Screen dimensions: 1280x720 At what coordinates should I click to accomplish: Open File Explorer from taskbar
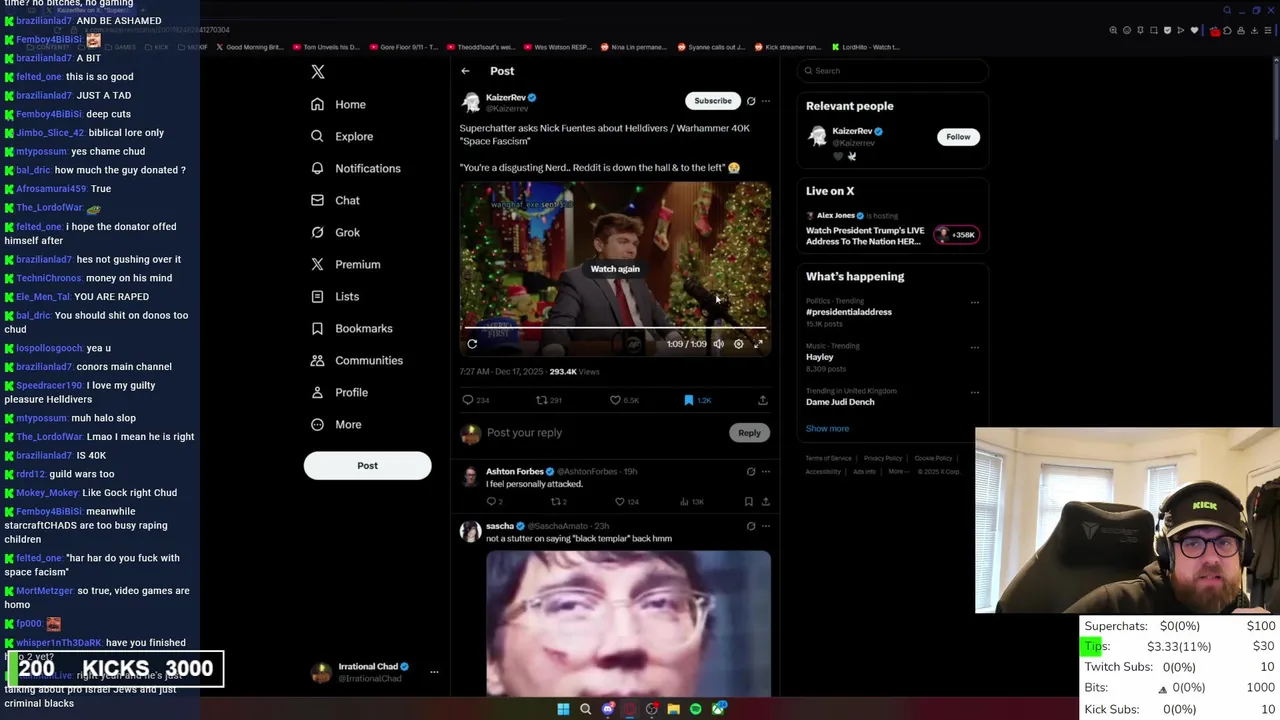point(673,709)
